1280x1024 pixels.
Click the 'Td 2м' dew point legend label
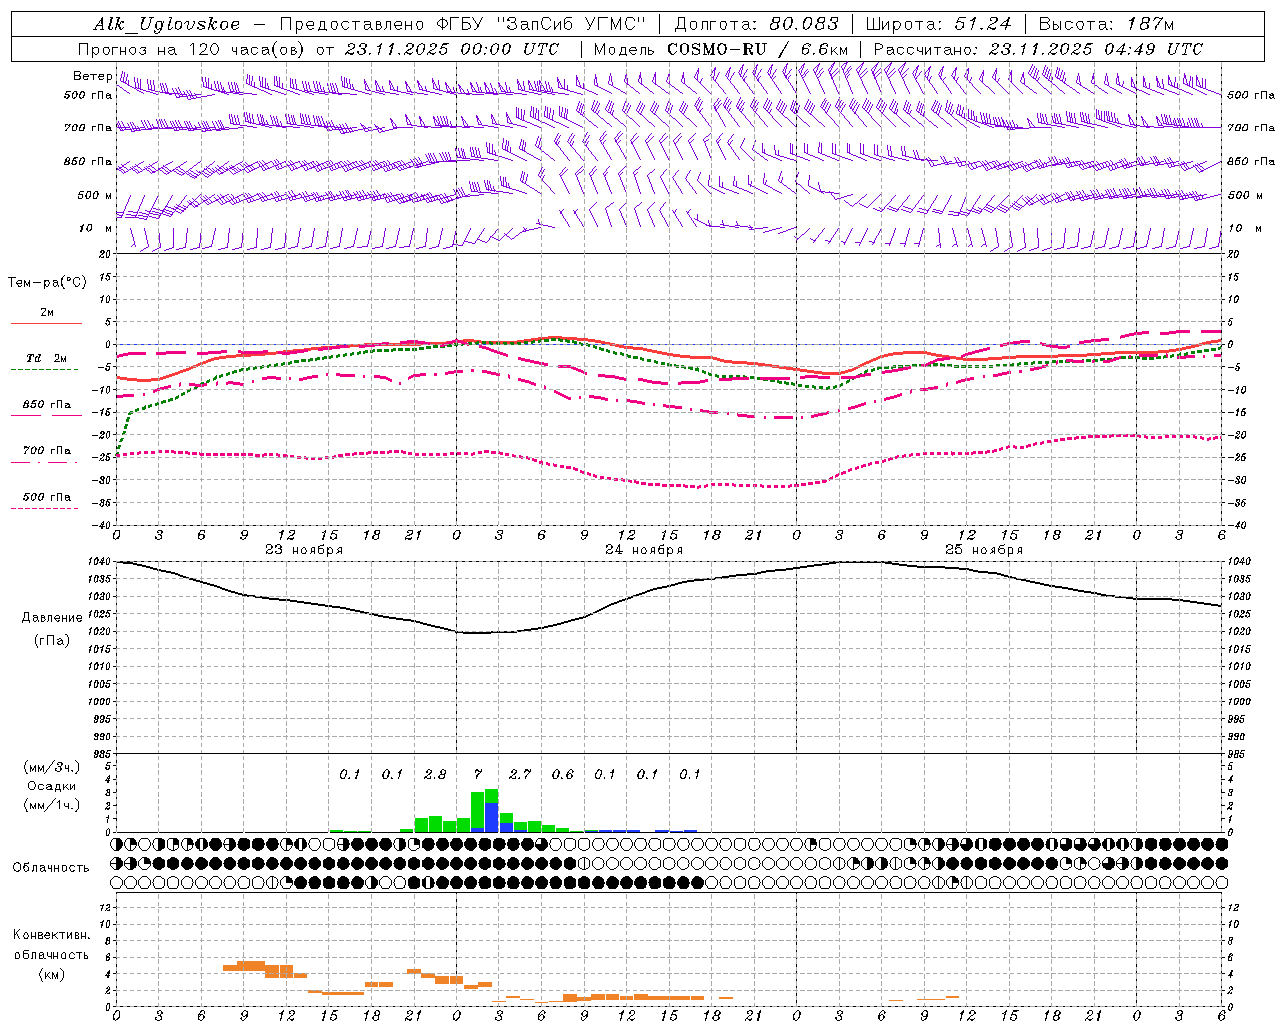pyautogui.click(x=47, y=358)
